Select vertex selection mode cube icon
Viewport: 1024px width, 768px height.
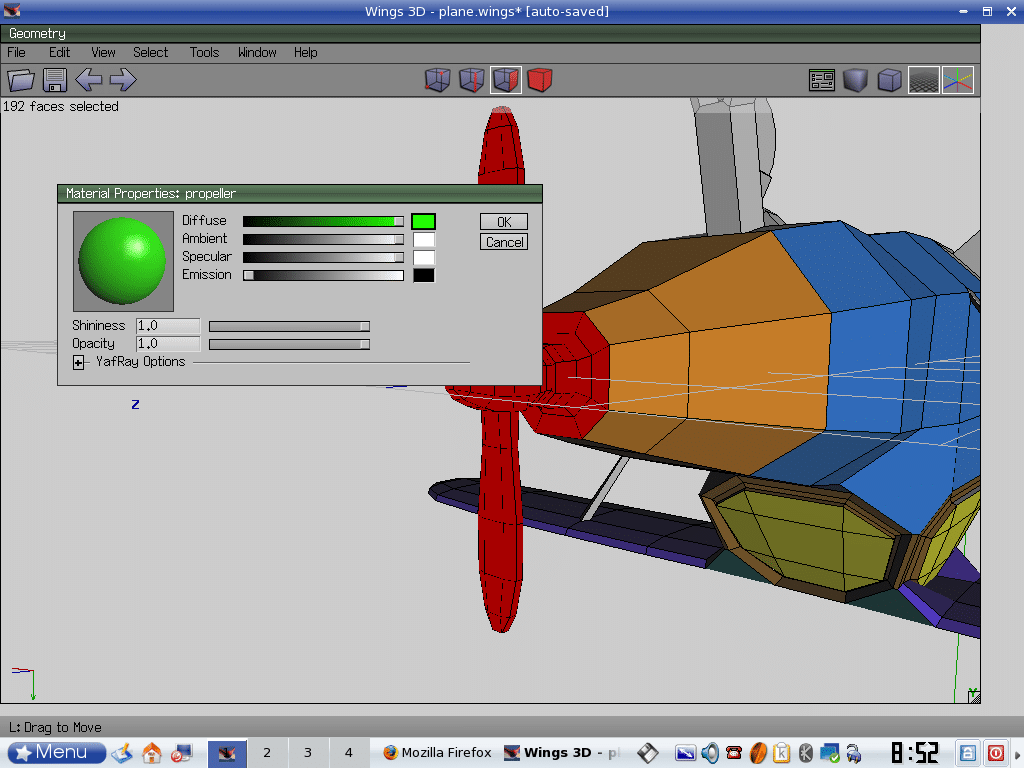coord(437,80)
